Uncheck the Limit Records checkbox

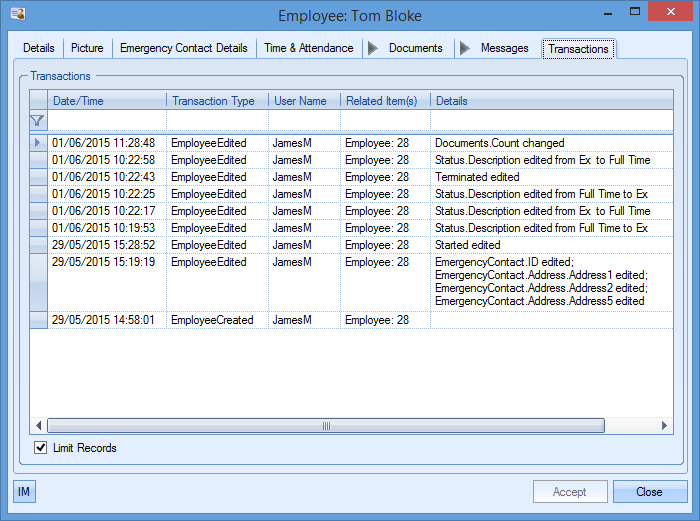pos(41,448)
